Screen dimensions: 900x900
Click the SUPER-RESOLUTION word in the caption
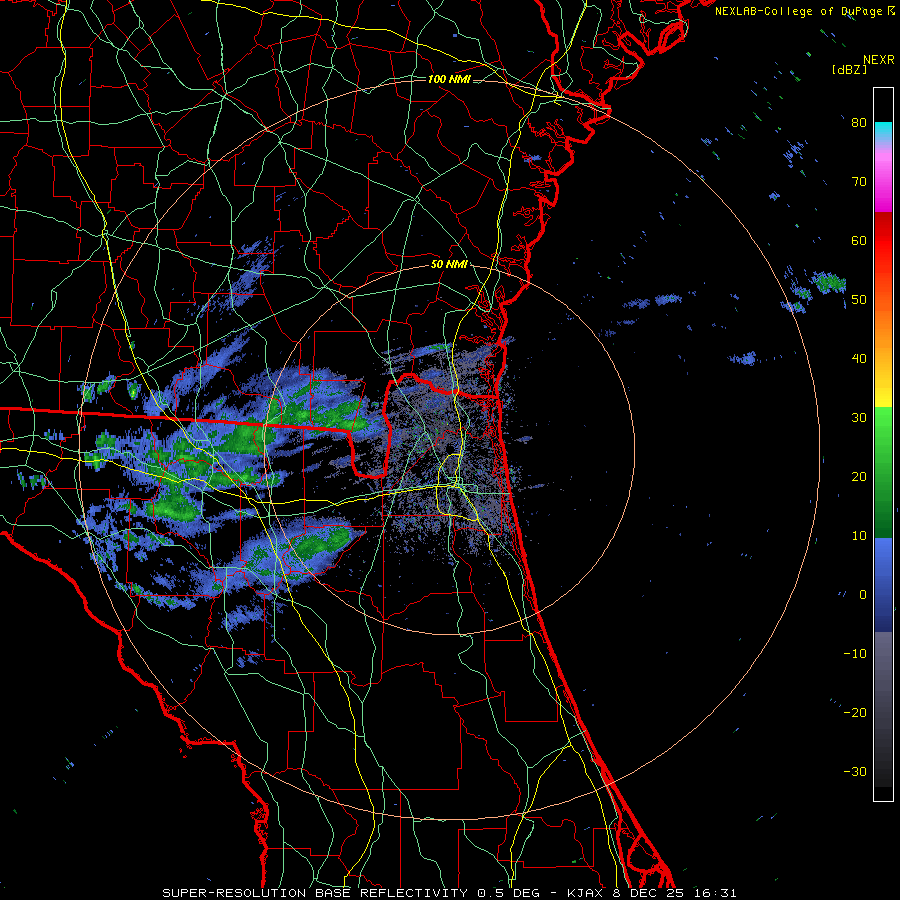[x=234, y=893]
